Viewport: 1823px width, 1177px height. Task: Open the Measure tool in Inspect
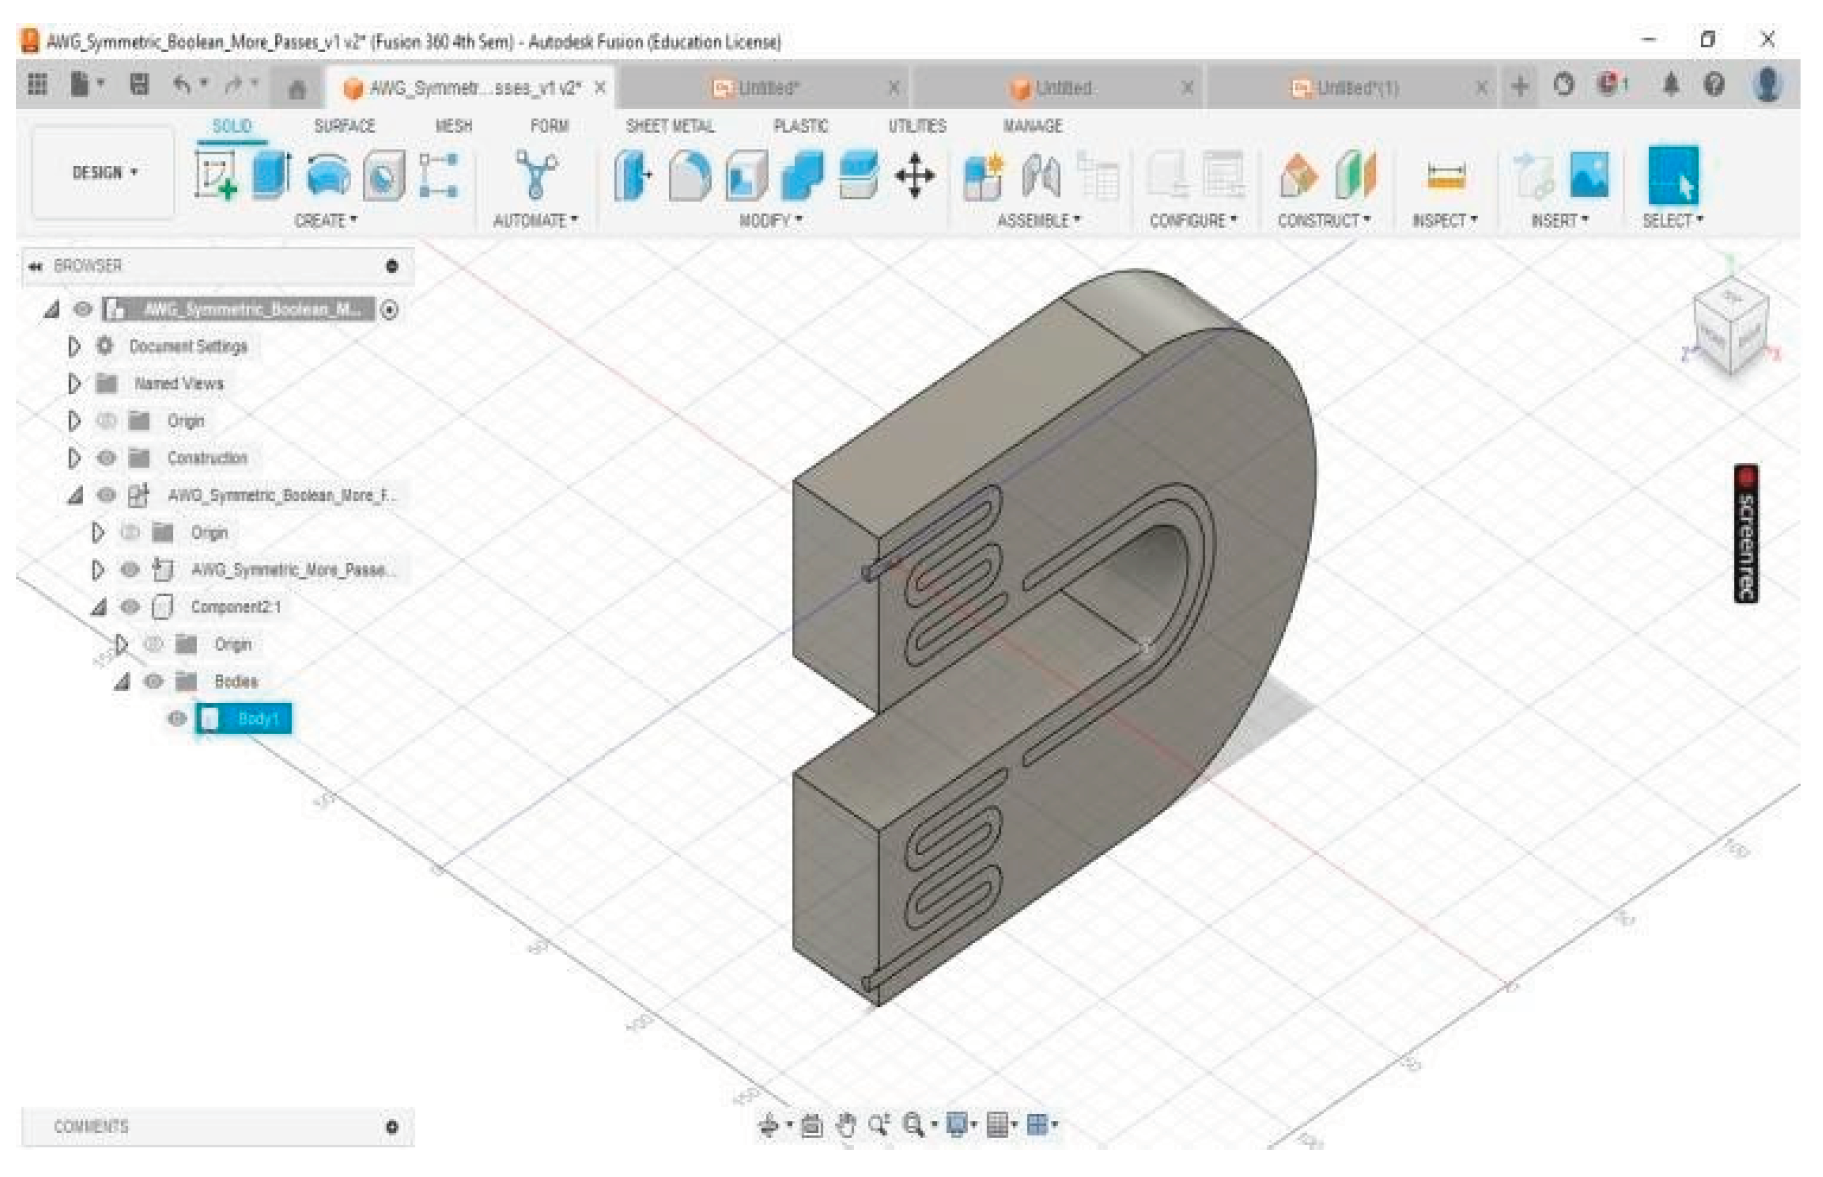click(x=1445, y=177)
